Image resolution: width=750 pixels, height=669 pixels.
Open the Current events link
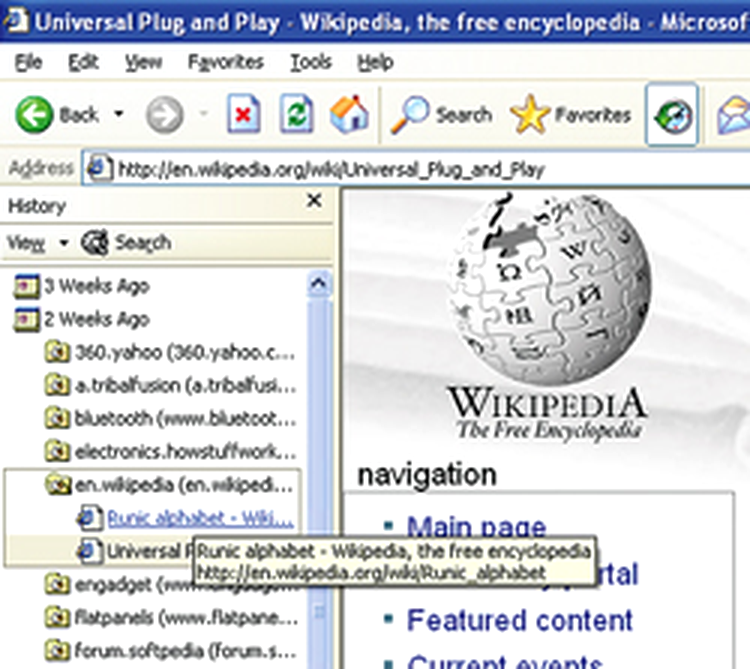(504, 662)
